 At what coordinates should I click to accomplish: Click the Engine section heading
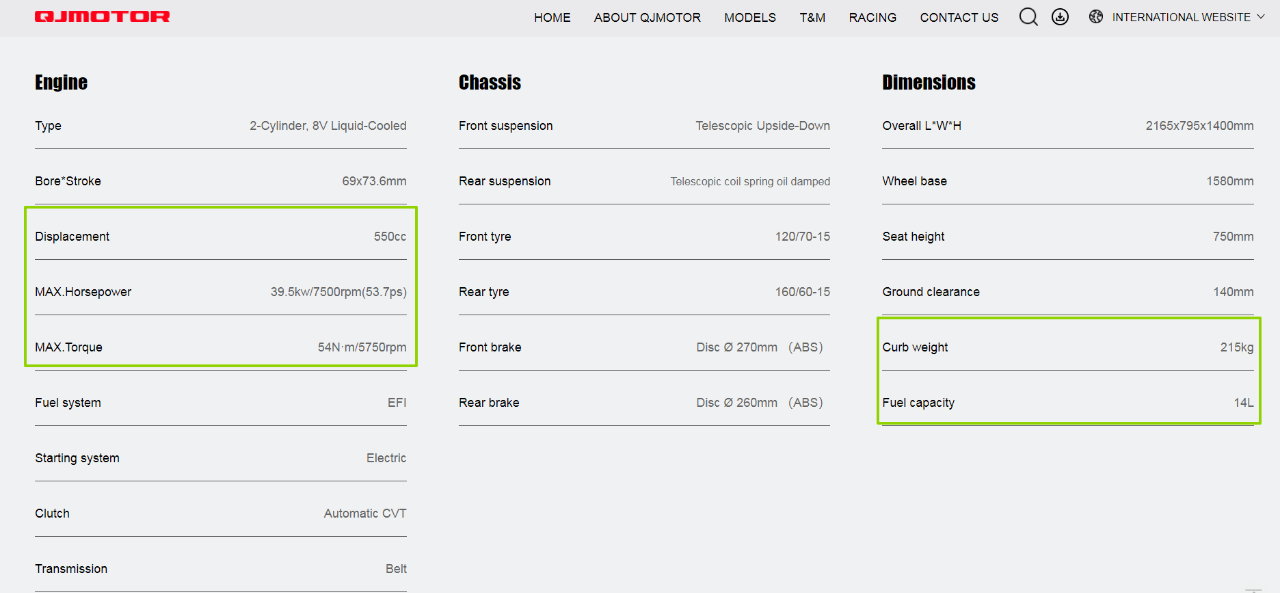[x=61, y=82]
